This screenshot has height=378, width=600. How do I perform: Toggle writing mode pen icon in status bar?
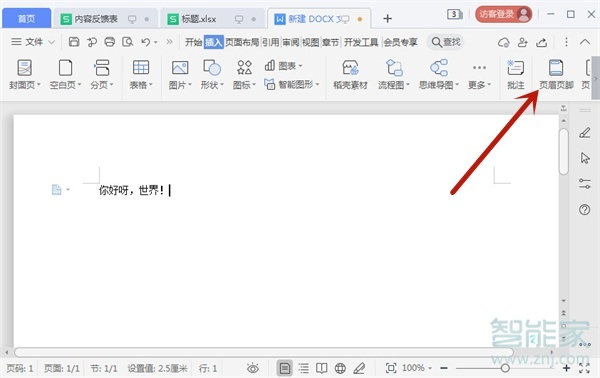point(359,368)
